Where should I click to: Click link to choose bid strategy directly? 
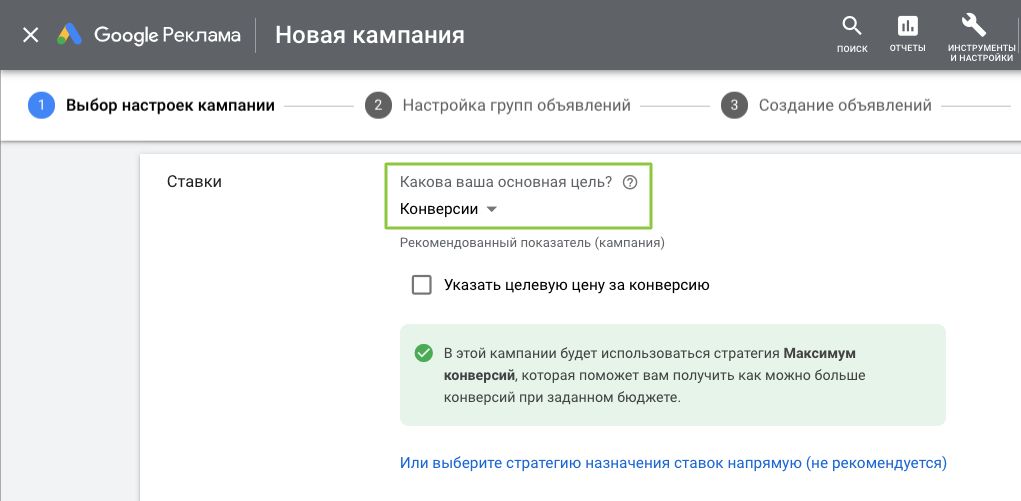pyautogui.click(x=673, y=463)
